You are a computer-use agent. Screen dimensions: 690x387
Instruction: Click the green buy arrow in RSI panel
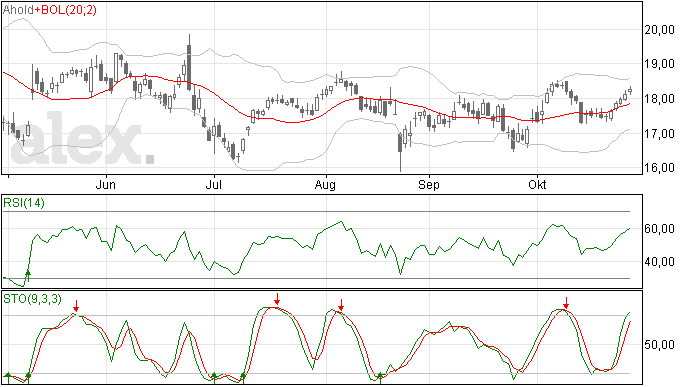pos(28,276)
